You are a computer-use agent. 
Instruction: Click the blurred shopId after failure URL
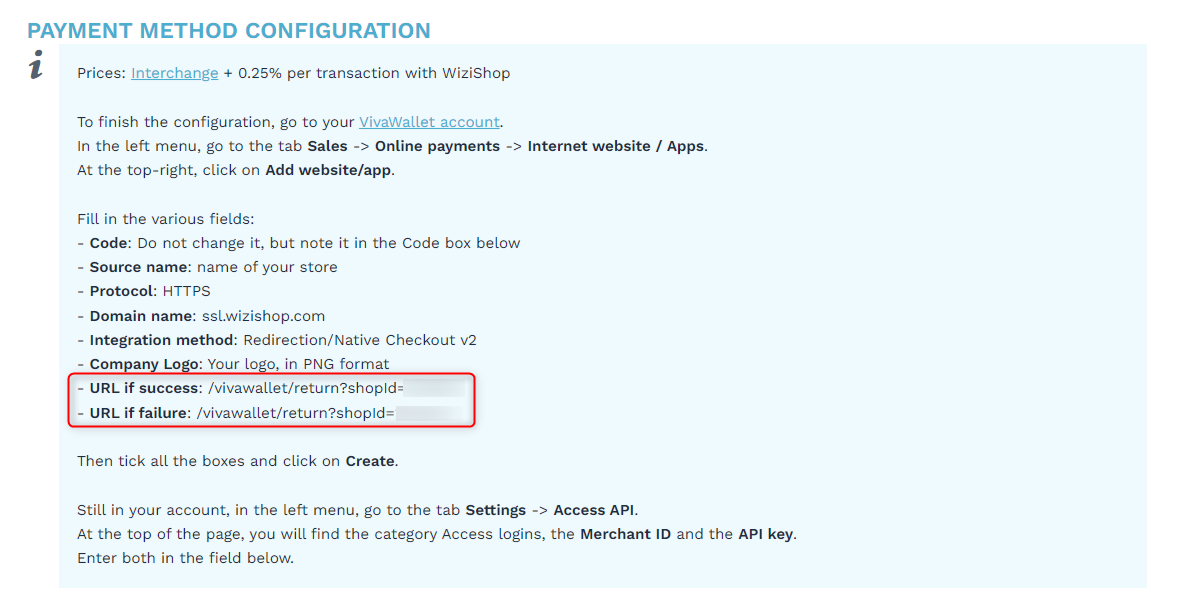click(x=430, y=413)
